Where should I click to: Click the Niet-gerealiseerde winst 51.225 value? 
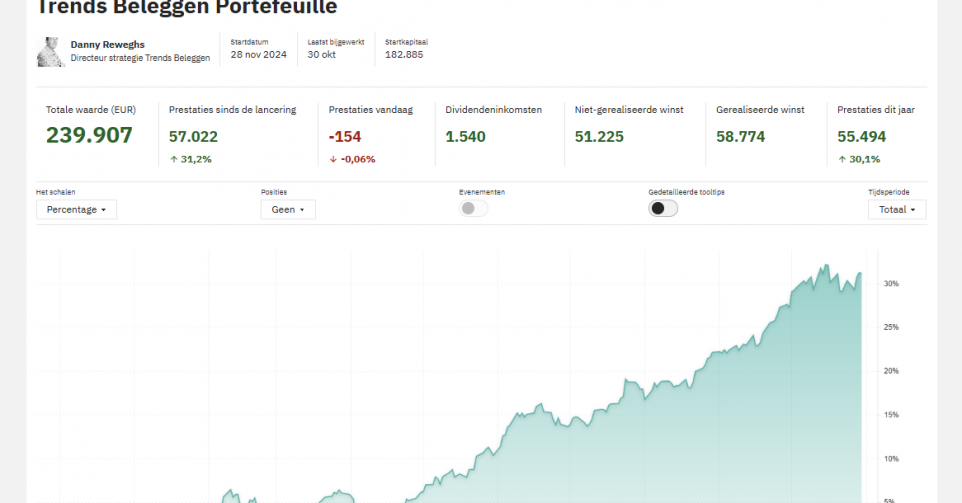point(599,137)
